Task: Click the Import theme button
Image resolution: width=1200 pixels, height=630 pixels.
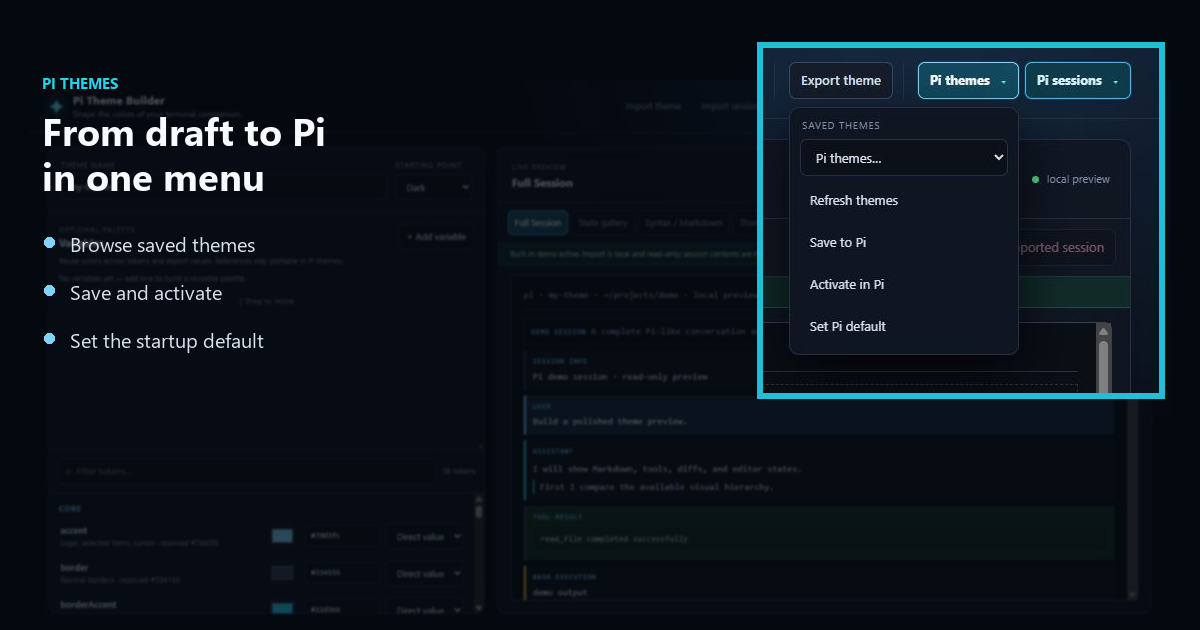Action: [653, 107]
